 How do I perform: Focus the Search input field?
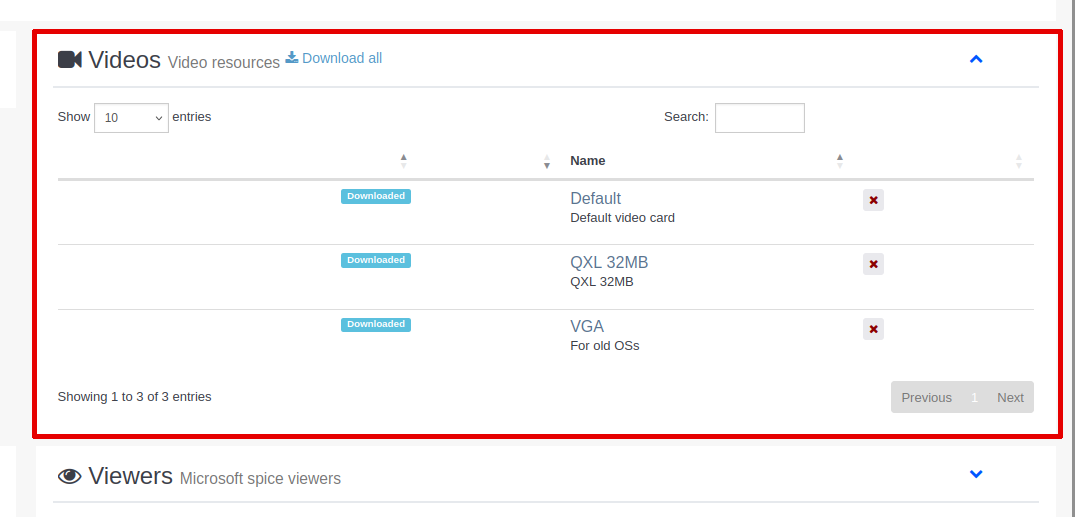[x=759, y=118]
